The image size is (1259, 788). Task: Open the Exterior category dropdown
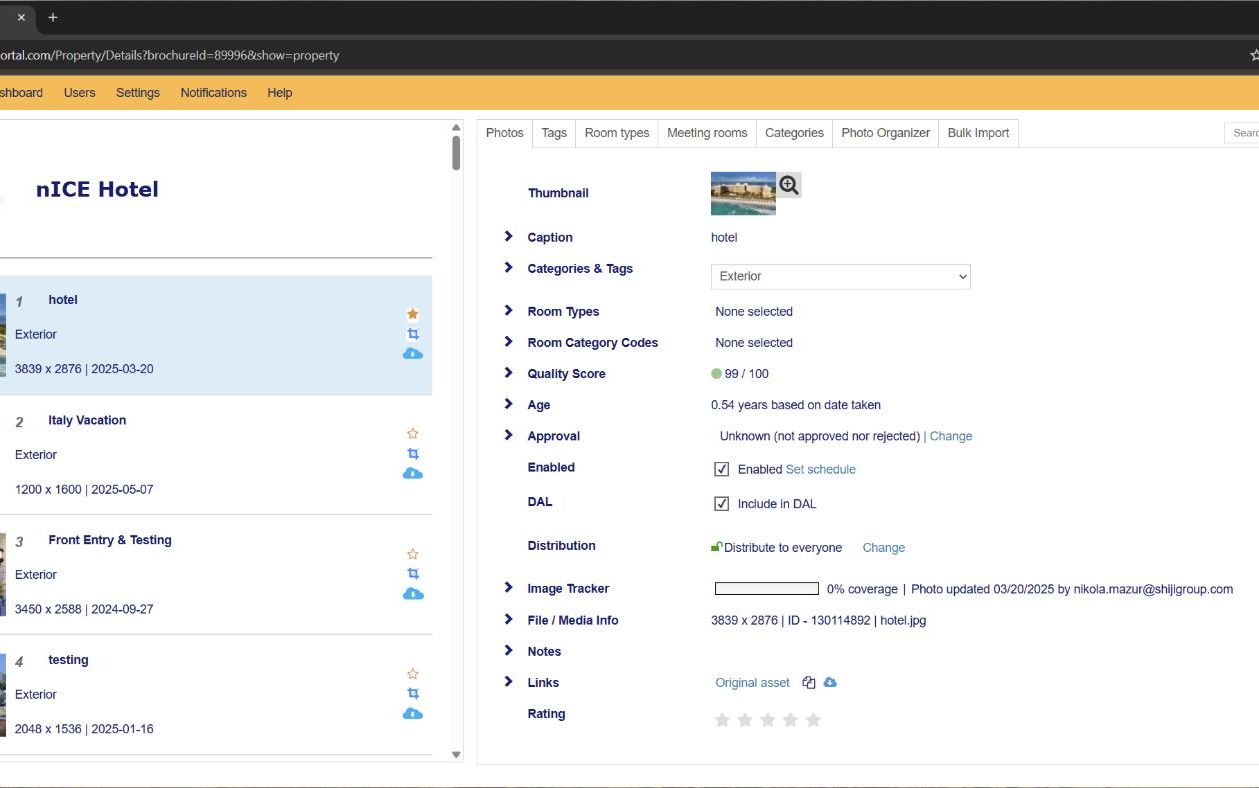pos(840,276)
